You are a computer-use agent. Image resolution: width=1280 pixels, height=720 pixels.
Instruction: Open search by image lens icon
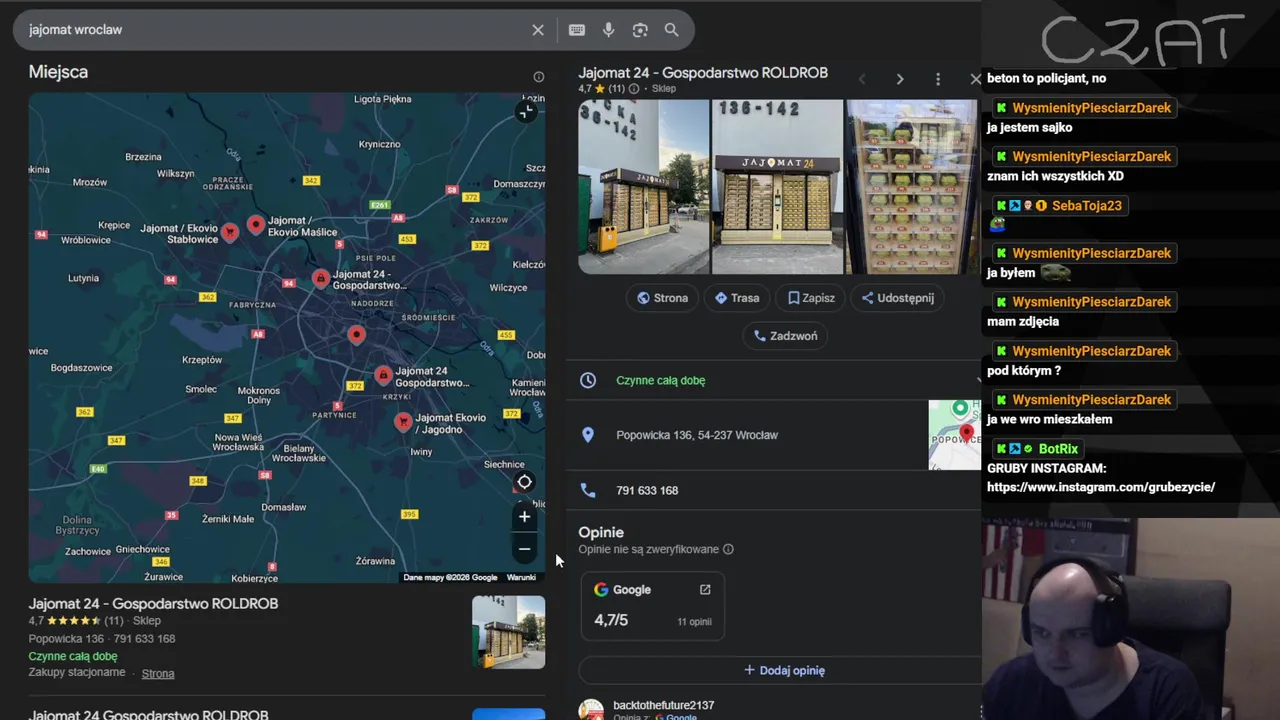coord(640,30)
